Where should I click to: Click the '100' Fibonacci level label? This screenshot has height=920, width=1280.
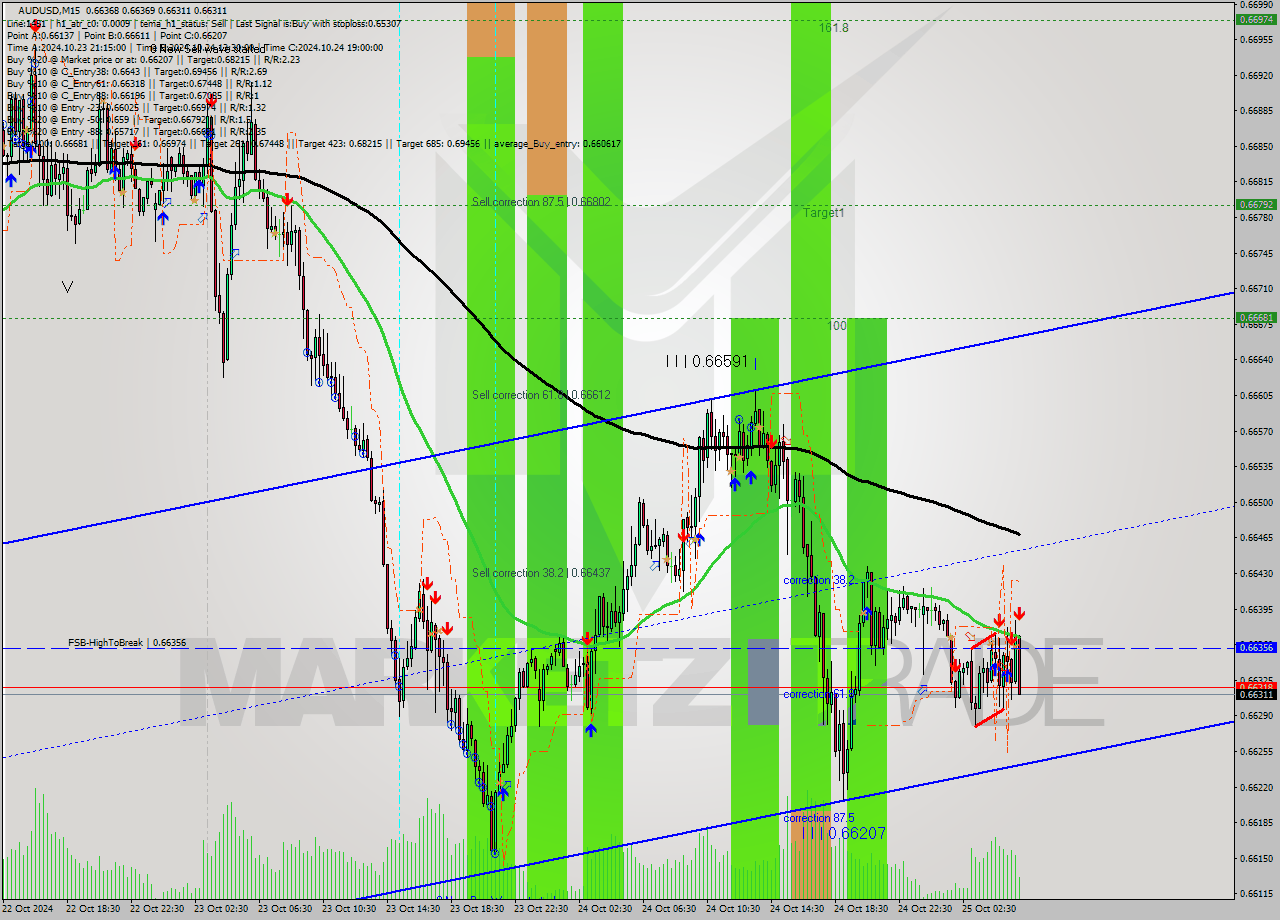pos(837,326)
